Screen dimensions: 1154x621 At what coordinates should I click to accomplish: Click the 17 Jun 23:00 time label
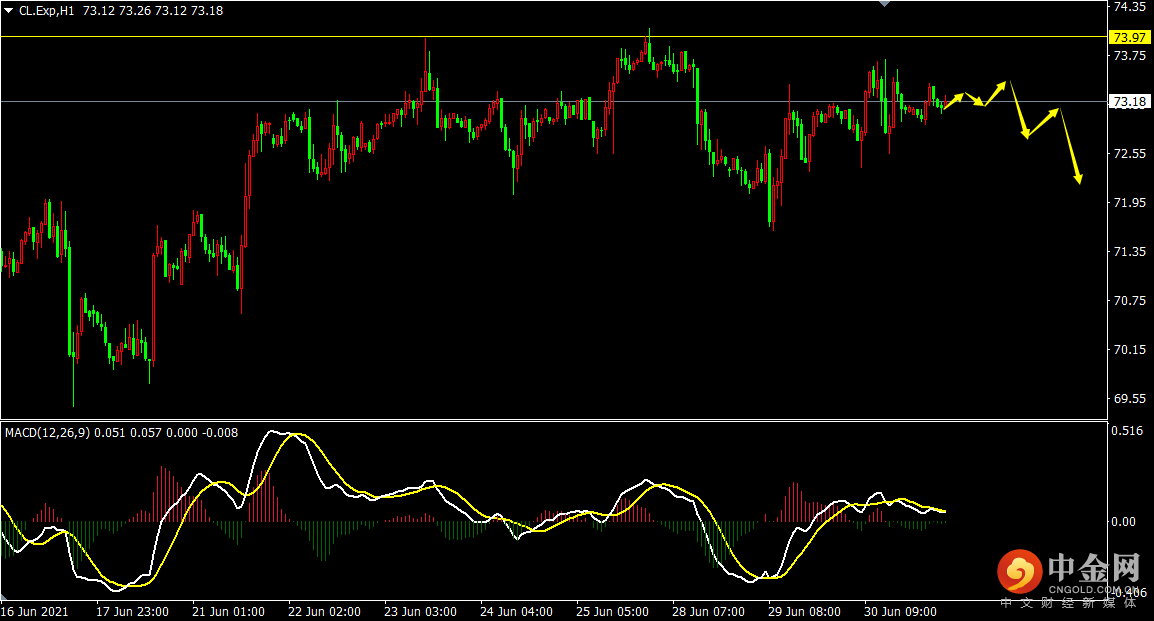pyautogui.click(x=132, y=611)
